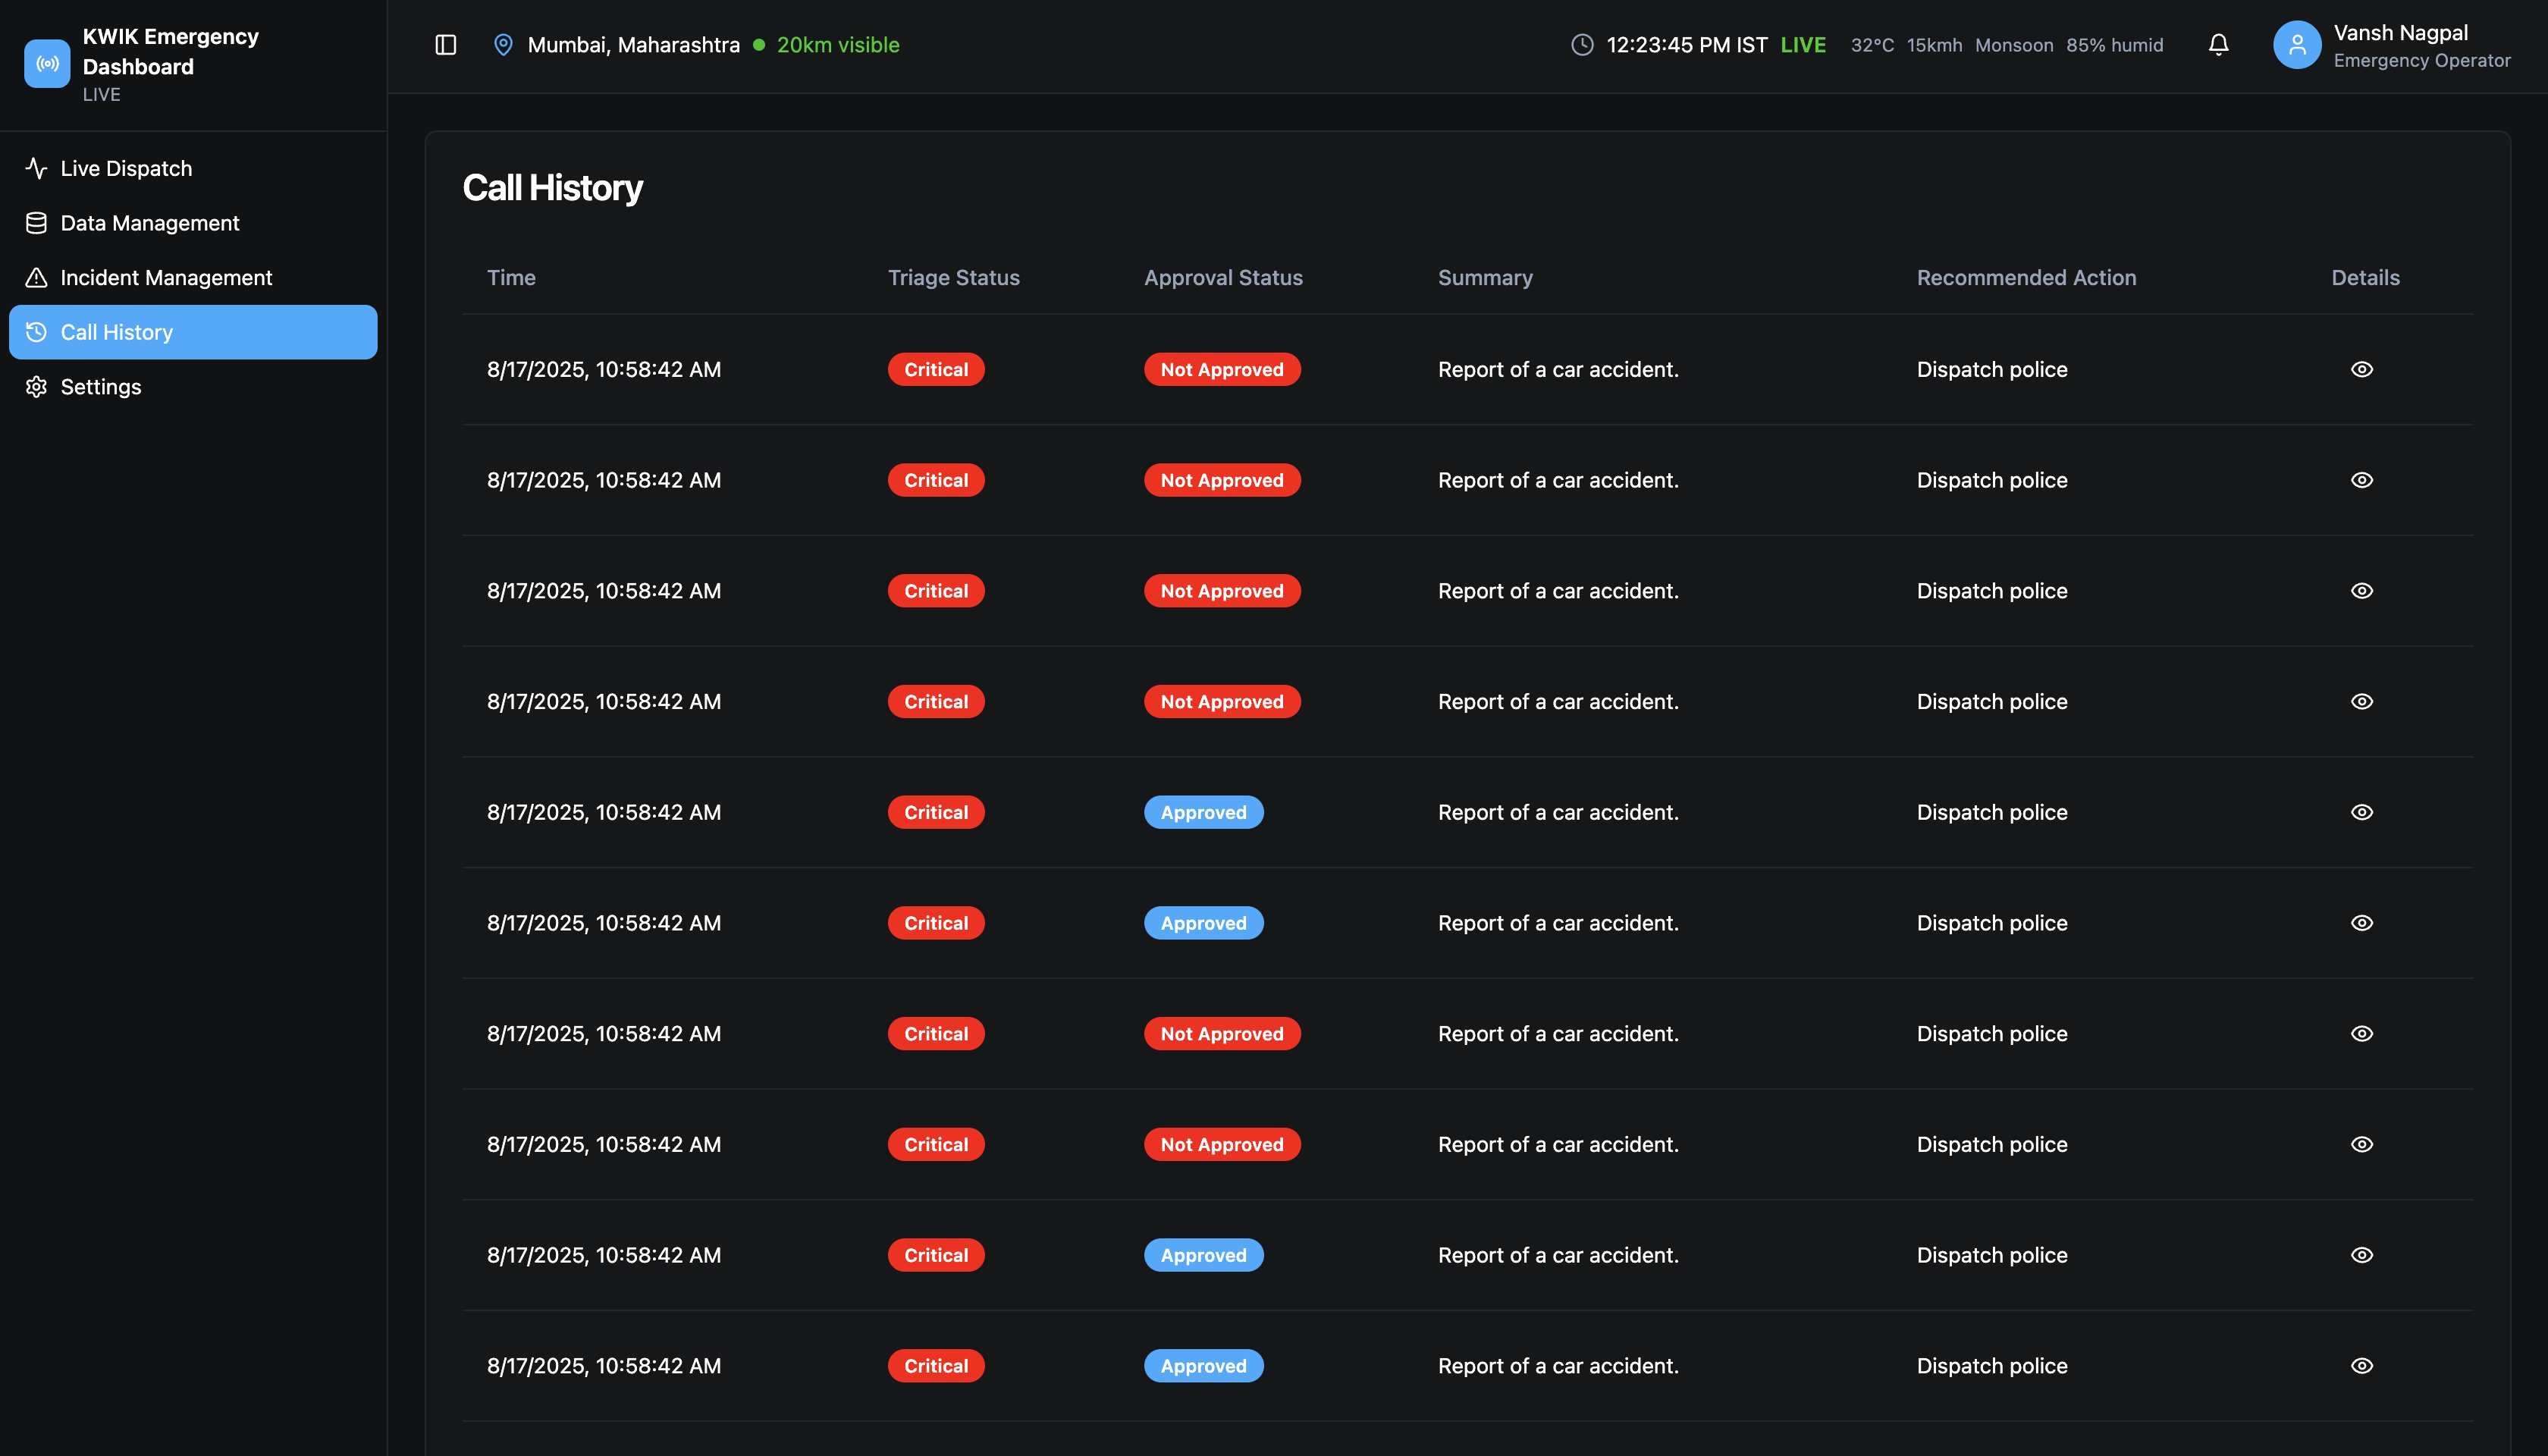Click the Time column header
This screenshot has height=1456, width=2548.
(511, 278)
